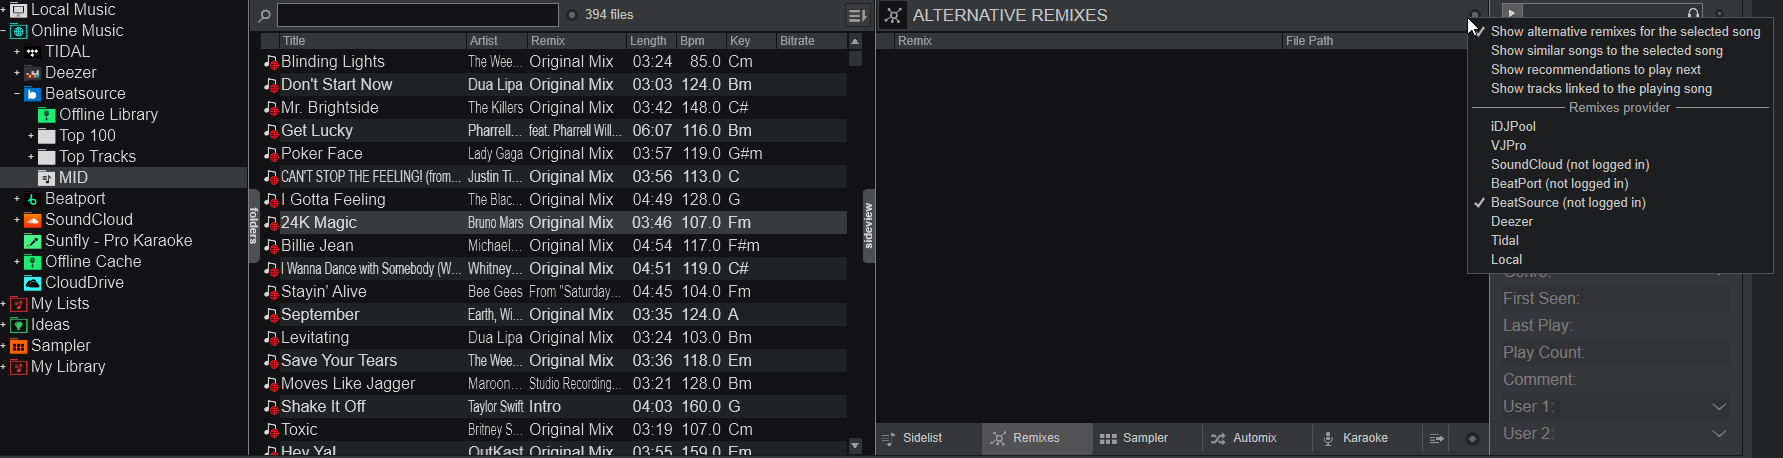Show similar songs to the selected song

(1606, 51)
